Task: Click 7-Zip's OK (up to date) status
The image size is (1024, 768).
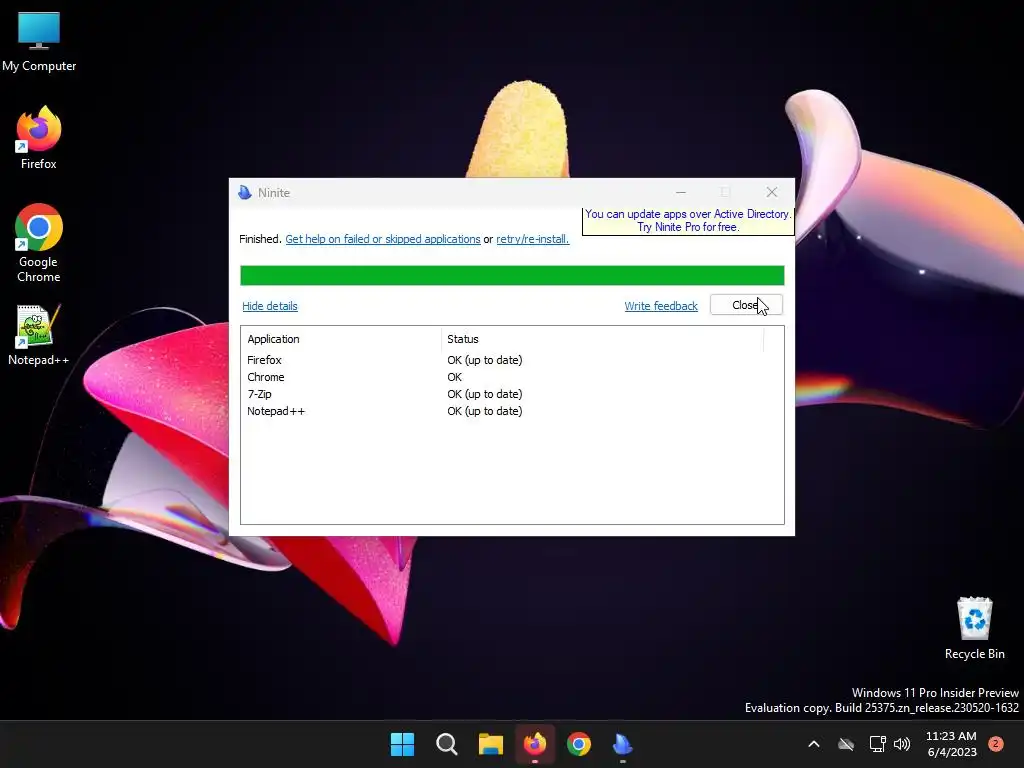Action: (x=485, y=394)
